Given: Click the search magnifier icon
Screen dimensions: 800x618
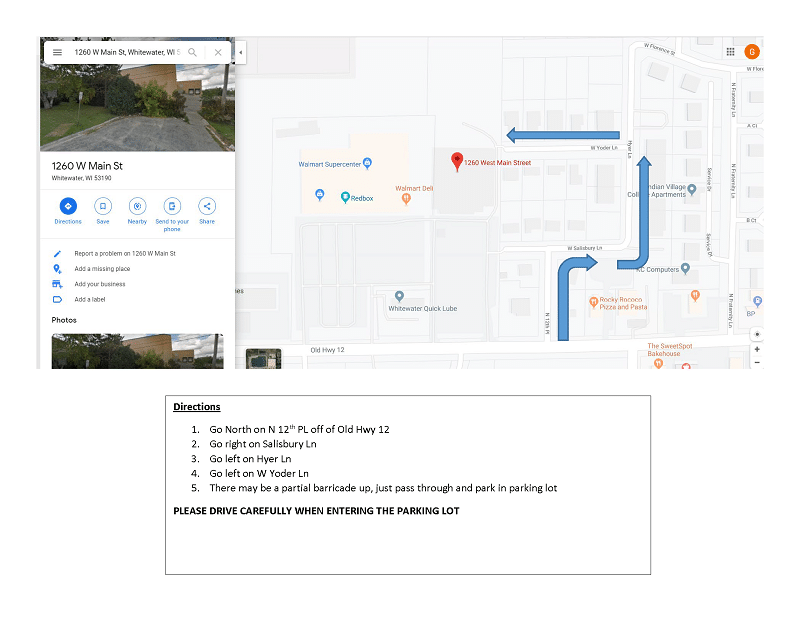Looking at the screenshot, I should pos(192,52).
